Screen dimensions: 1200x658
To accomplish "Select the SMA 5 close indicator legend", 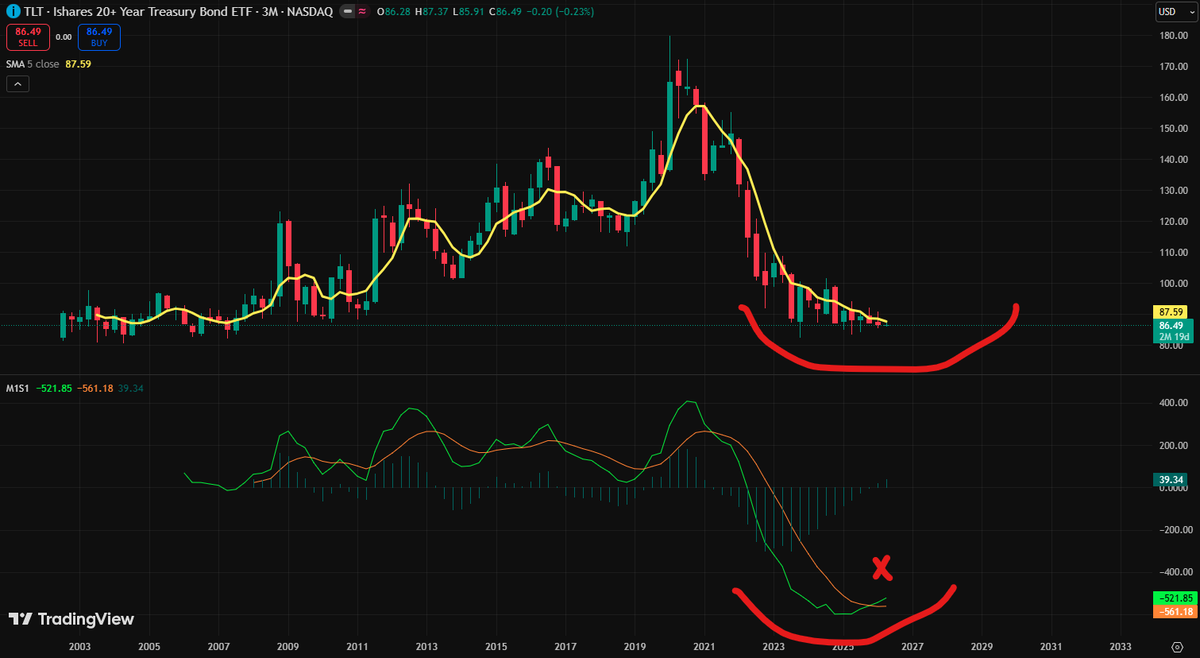I will tap(33, 62).
